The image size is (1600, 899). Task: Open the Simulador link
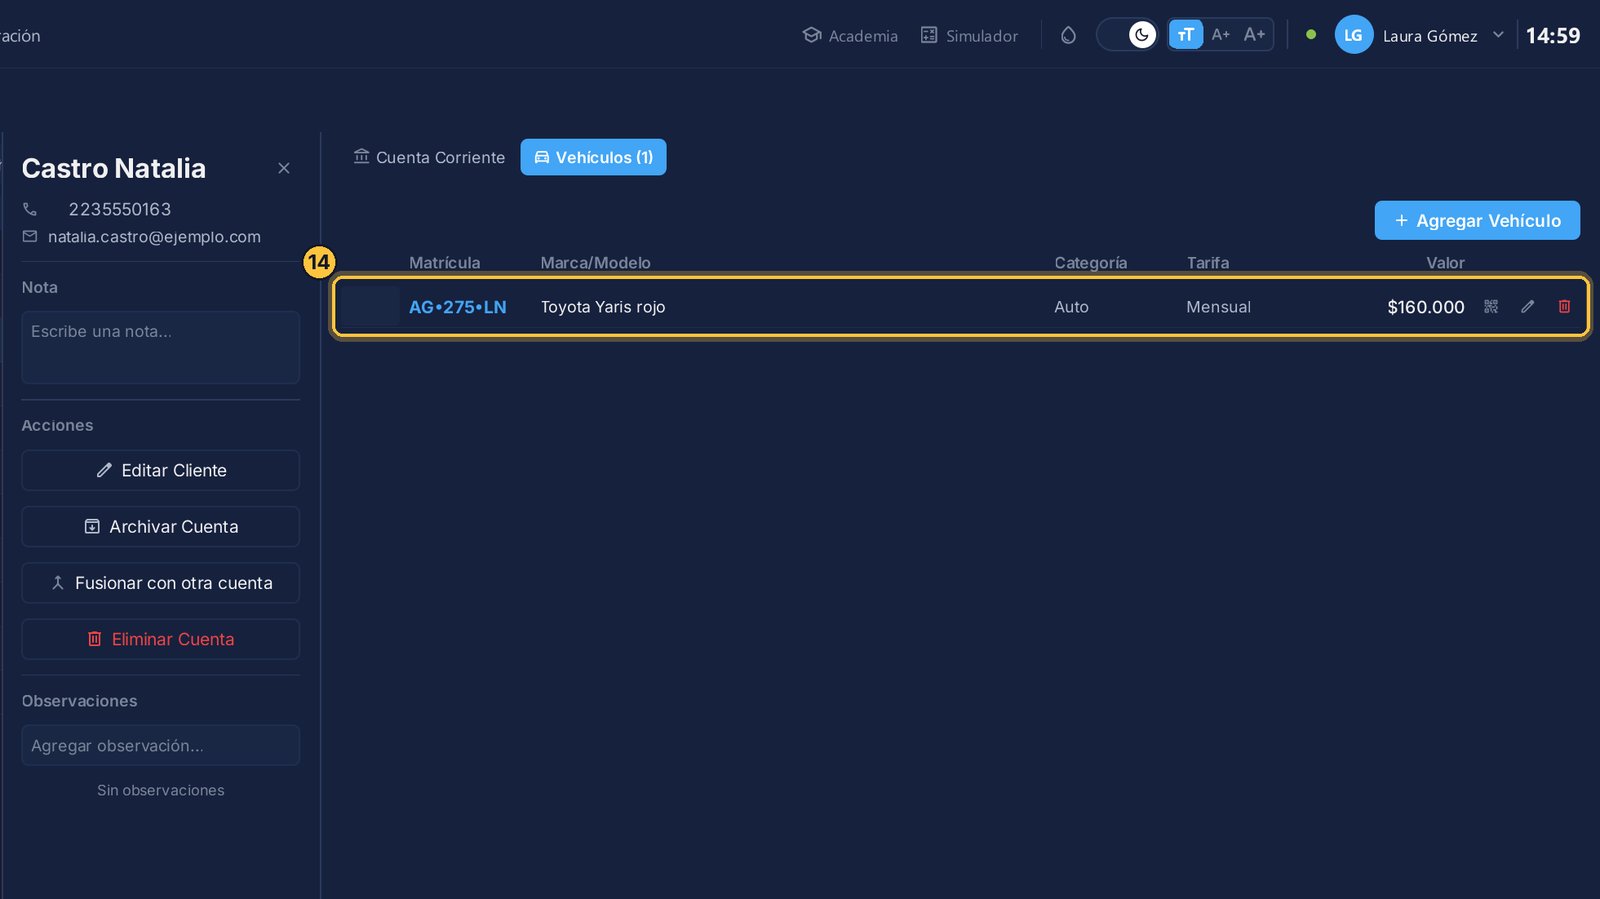click(x=969, y=35)
